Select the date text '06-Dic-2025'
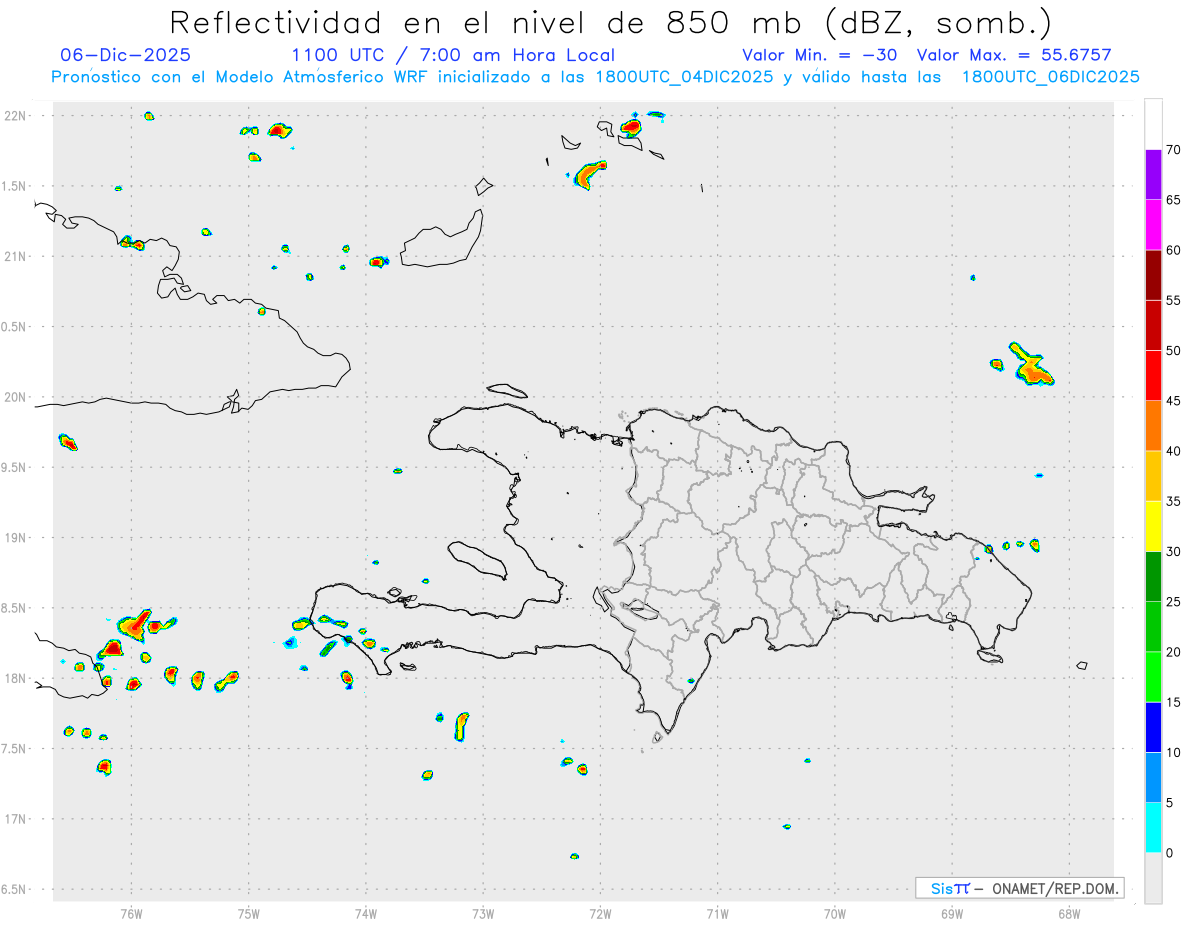This screenshot has width=1200, height=927. pos(125,55)
